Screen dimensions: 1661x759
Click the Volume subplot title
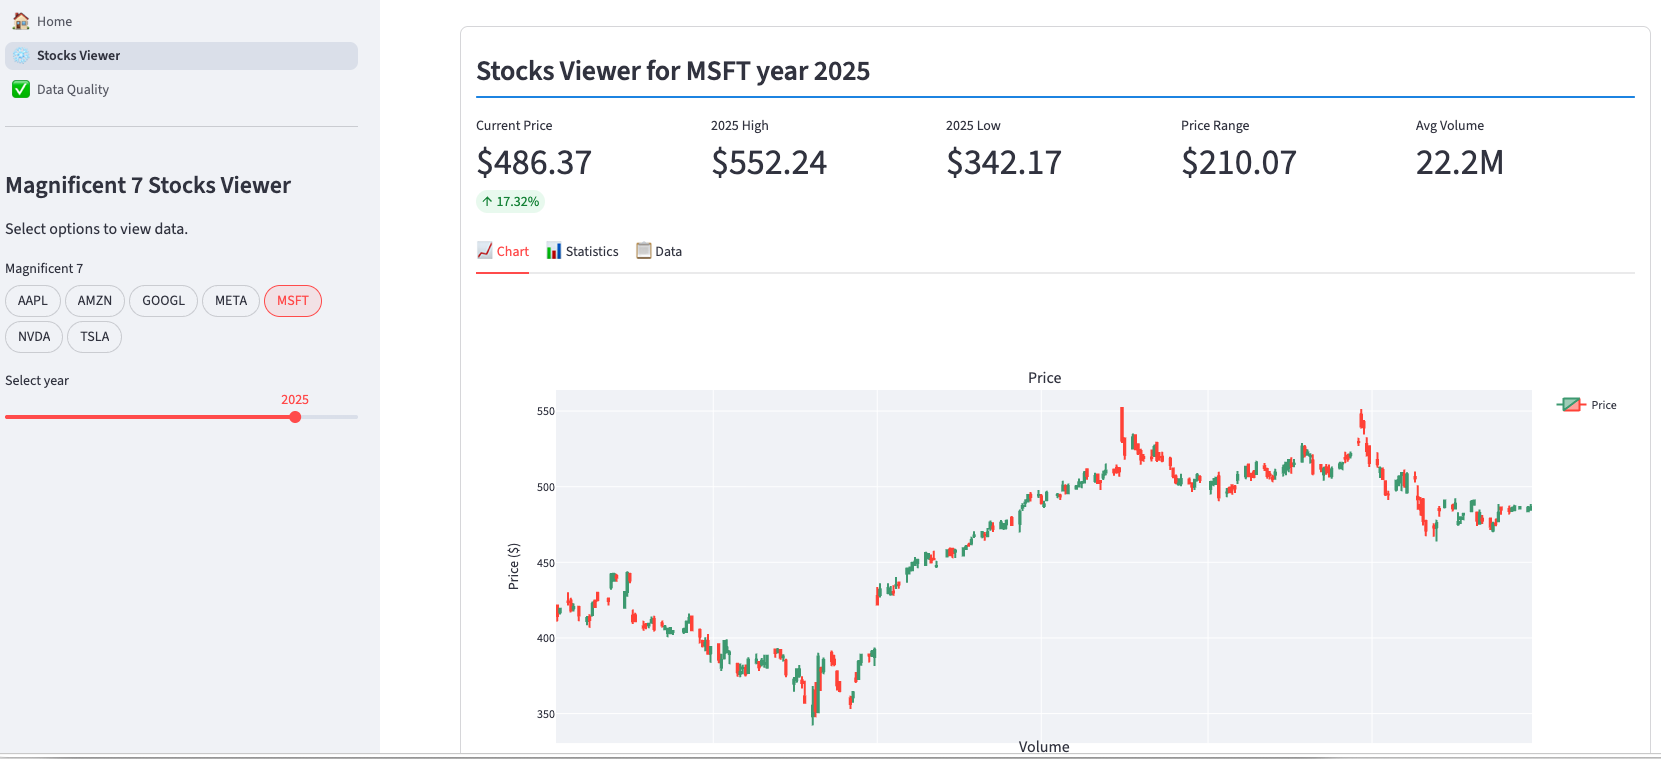point(1044,747)
